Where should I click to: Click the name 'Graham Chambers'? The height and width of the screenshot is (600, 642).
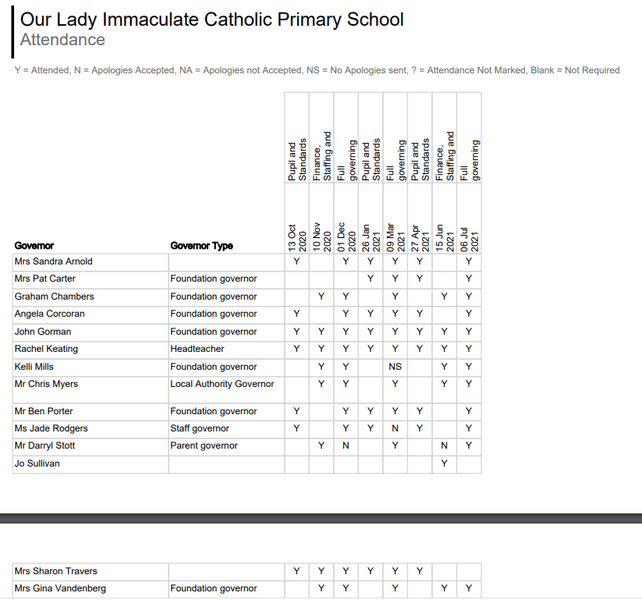(54, 297)
